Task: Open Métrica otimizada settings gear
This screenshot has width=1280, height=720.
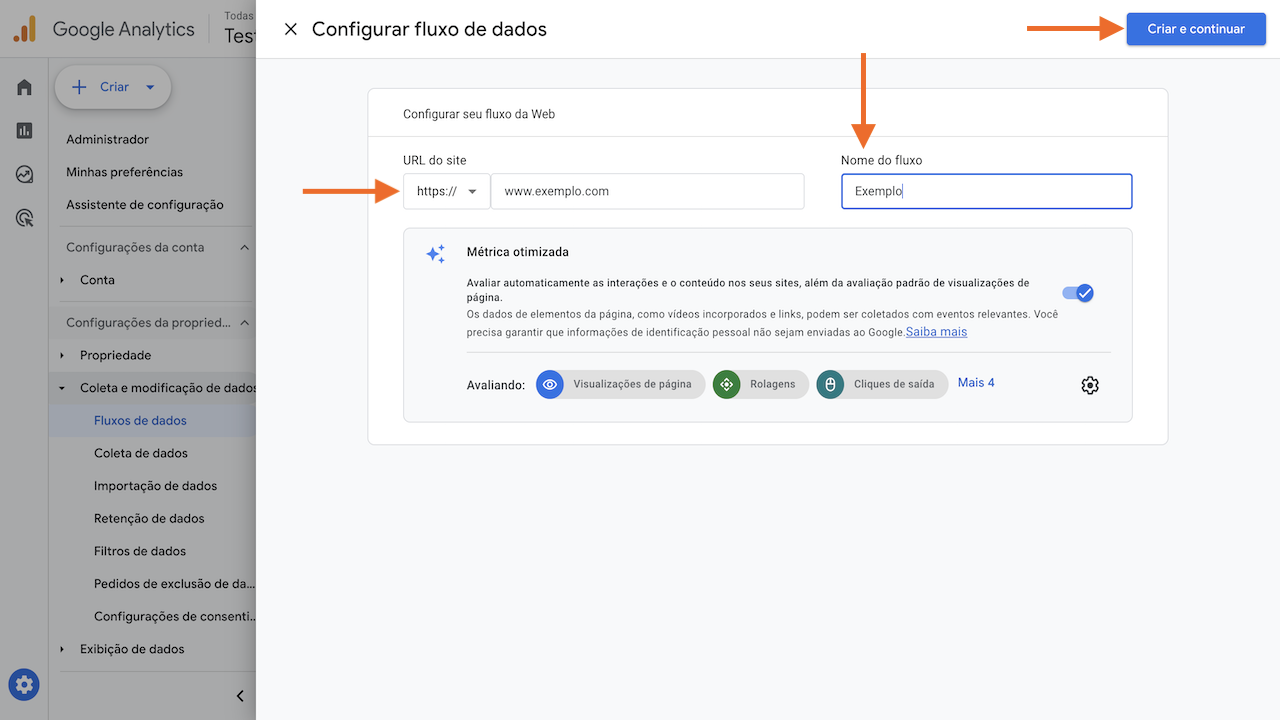Action: pos(1089,384)
